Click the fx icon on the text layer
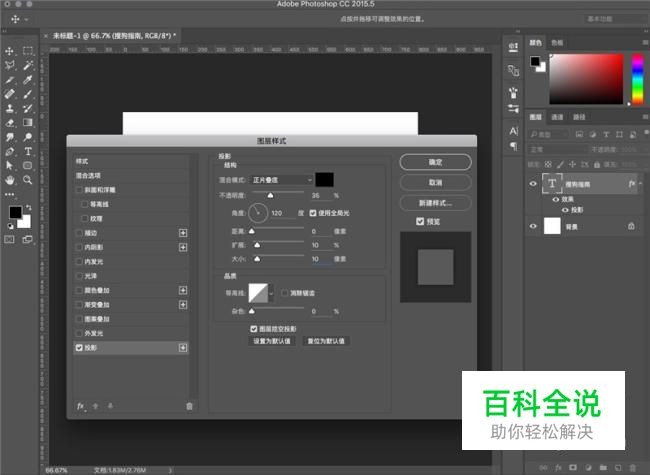650x475 pixels. coord(632,184)
